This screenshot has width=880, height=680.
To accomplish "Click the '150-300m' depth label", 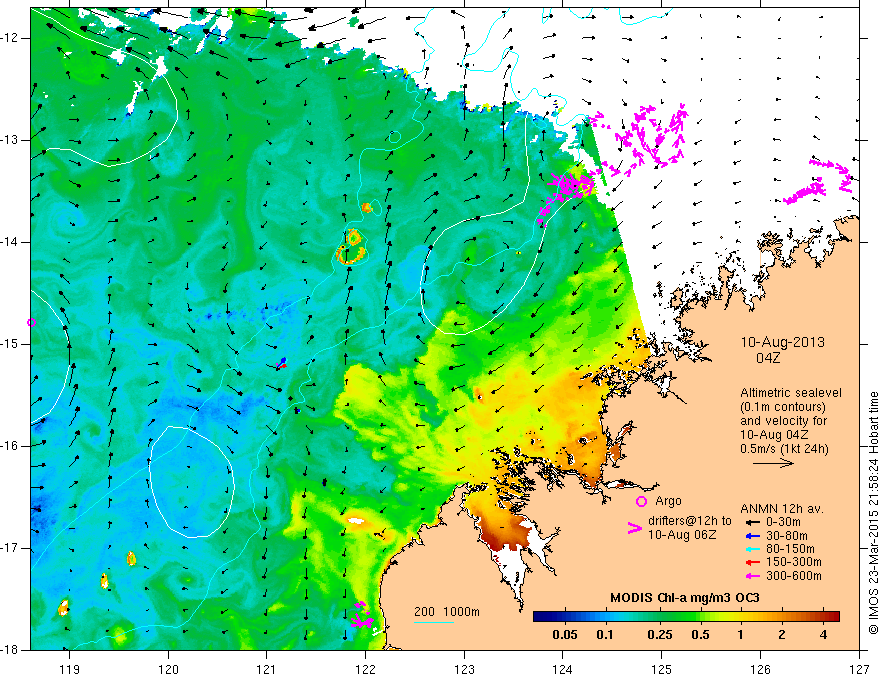I will pyautogui.click(x=794, y=562).
